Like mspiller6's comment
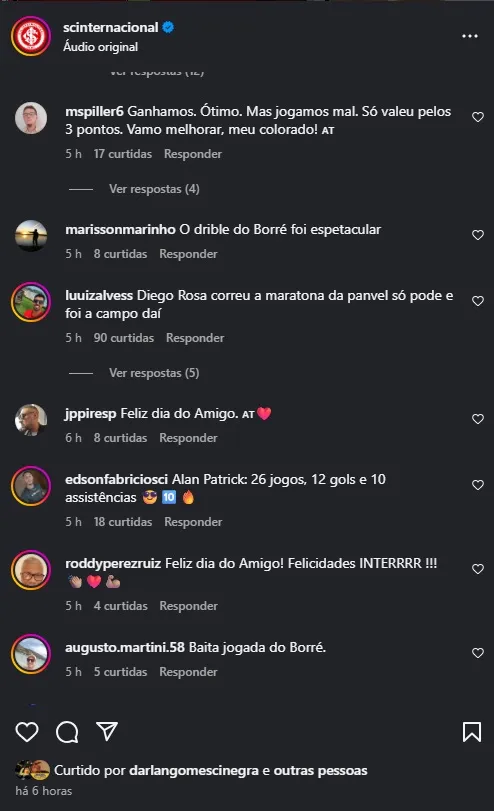494x811 pixels. (478, 117)
